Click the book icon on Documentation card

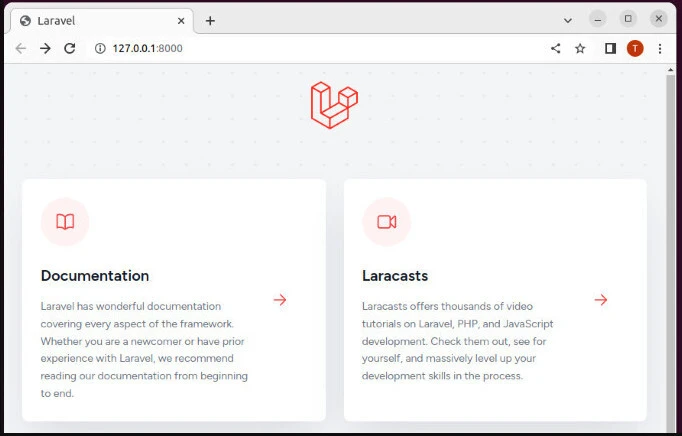pyautogui.click(x=65, y=222)
